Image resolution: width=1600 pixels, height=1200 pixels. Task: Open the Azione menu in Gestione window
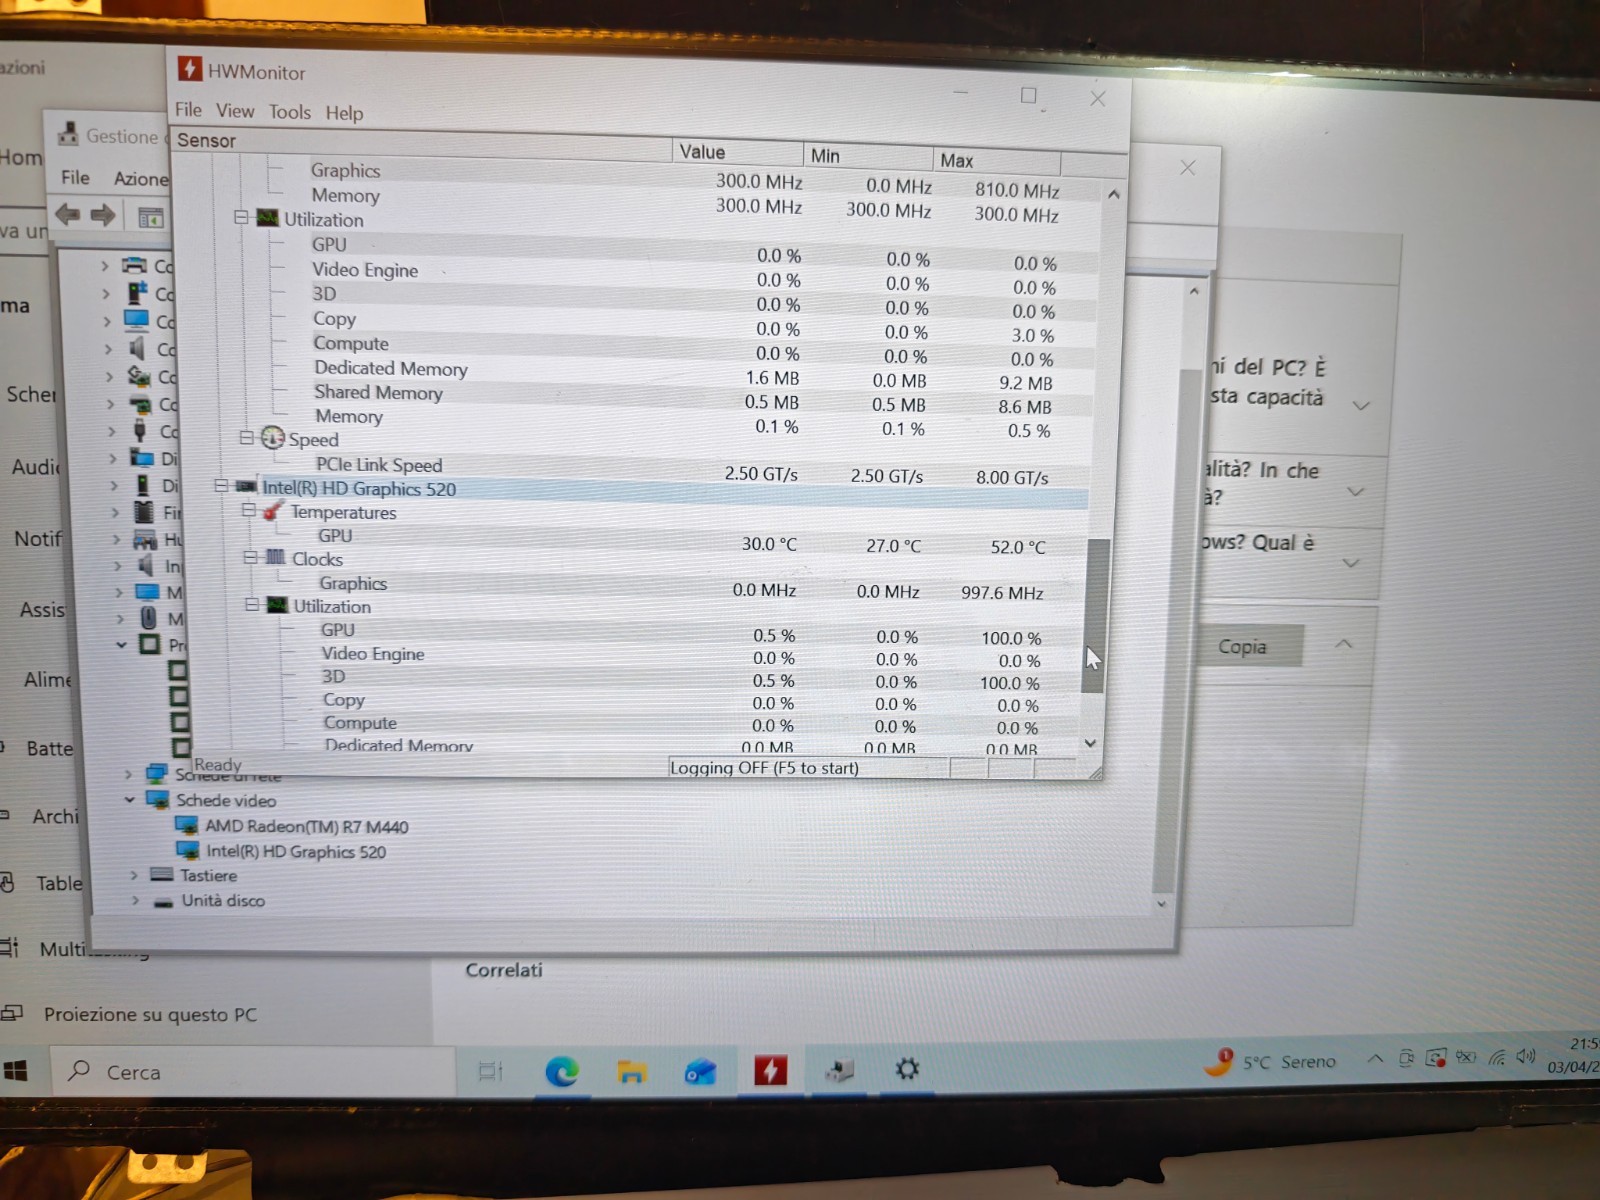point(141,179)
